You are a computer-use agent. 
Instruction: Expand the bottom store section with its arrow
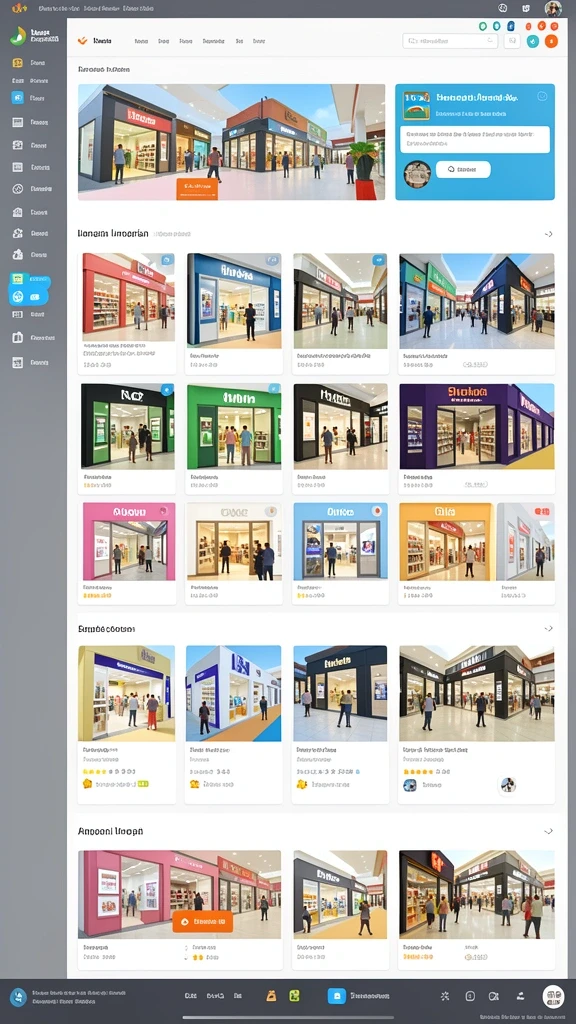[549, 831]
